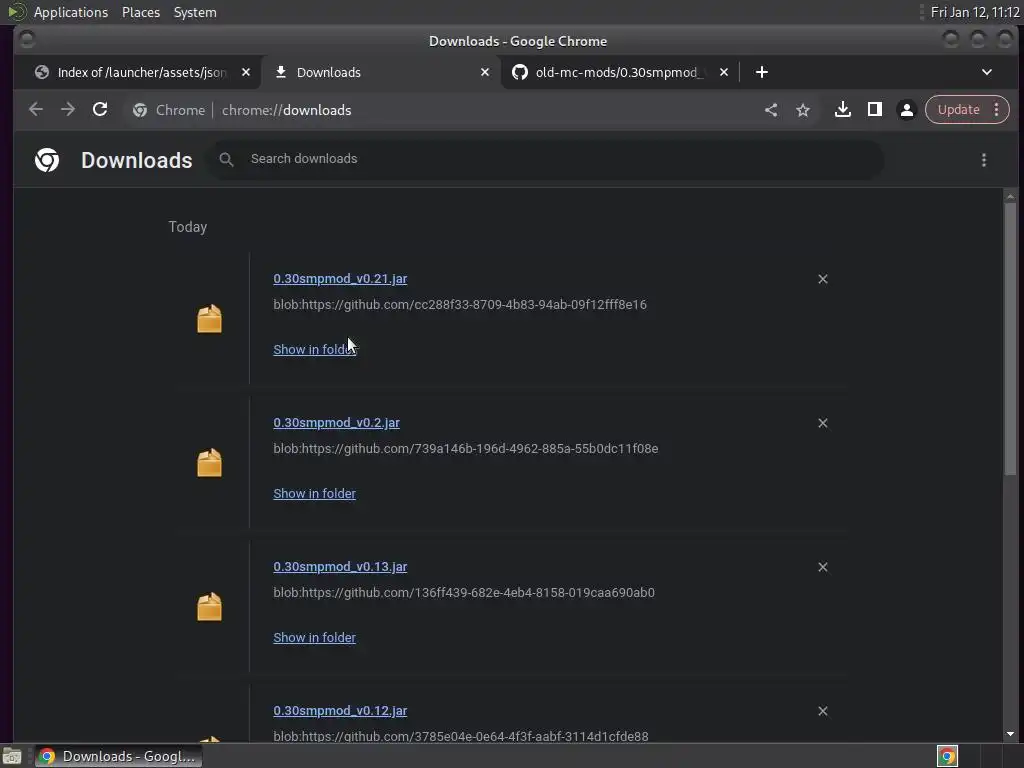Open 0.30smpmod_v0.12.jar file link
The width and height of the screenshot is (1024, 768).
point(340,711)
